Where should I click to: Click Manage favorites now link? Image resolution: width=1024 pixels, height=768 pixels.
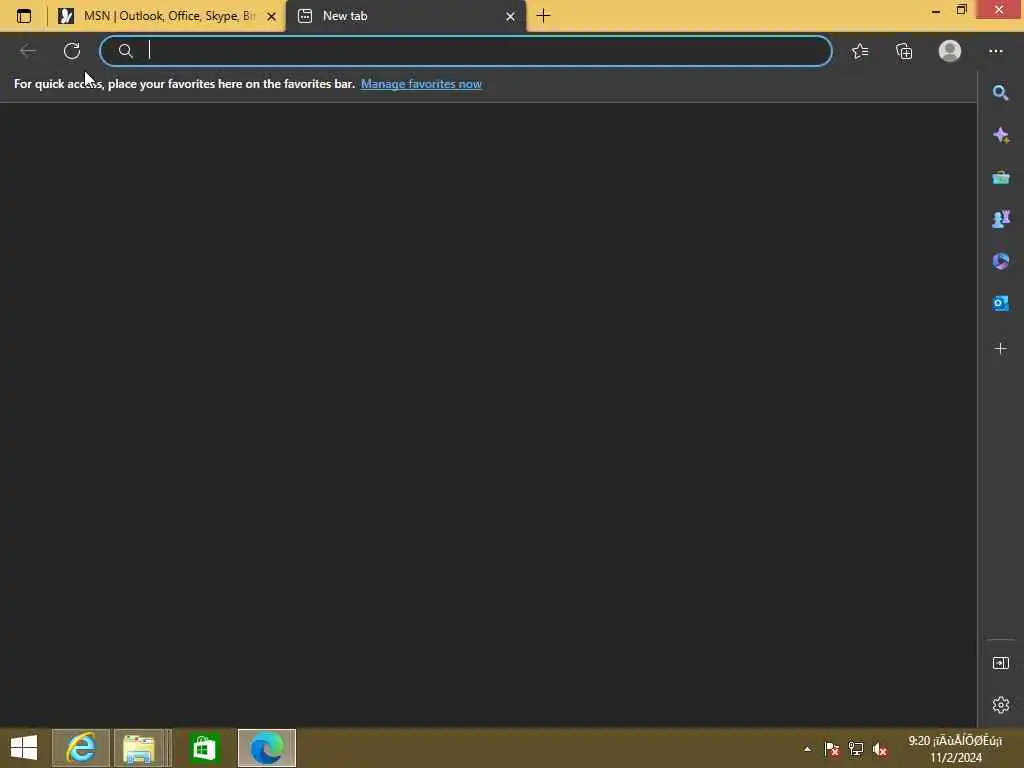tap(421, 84)
